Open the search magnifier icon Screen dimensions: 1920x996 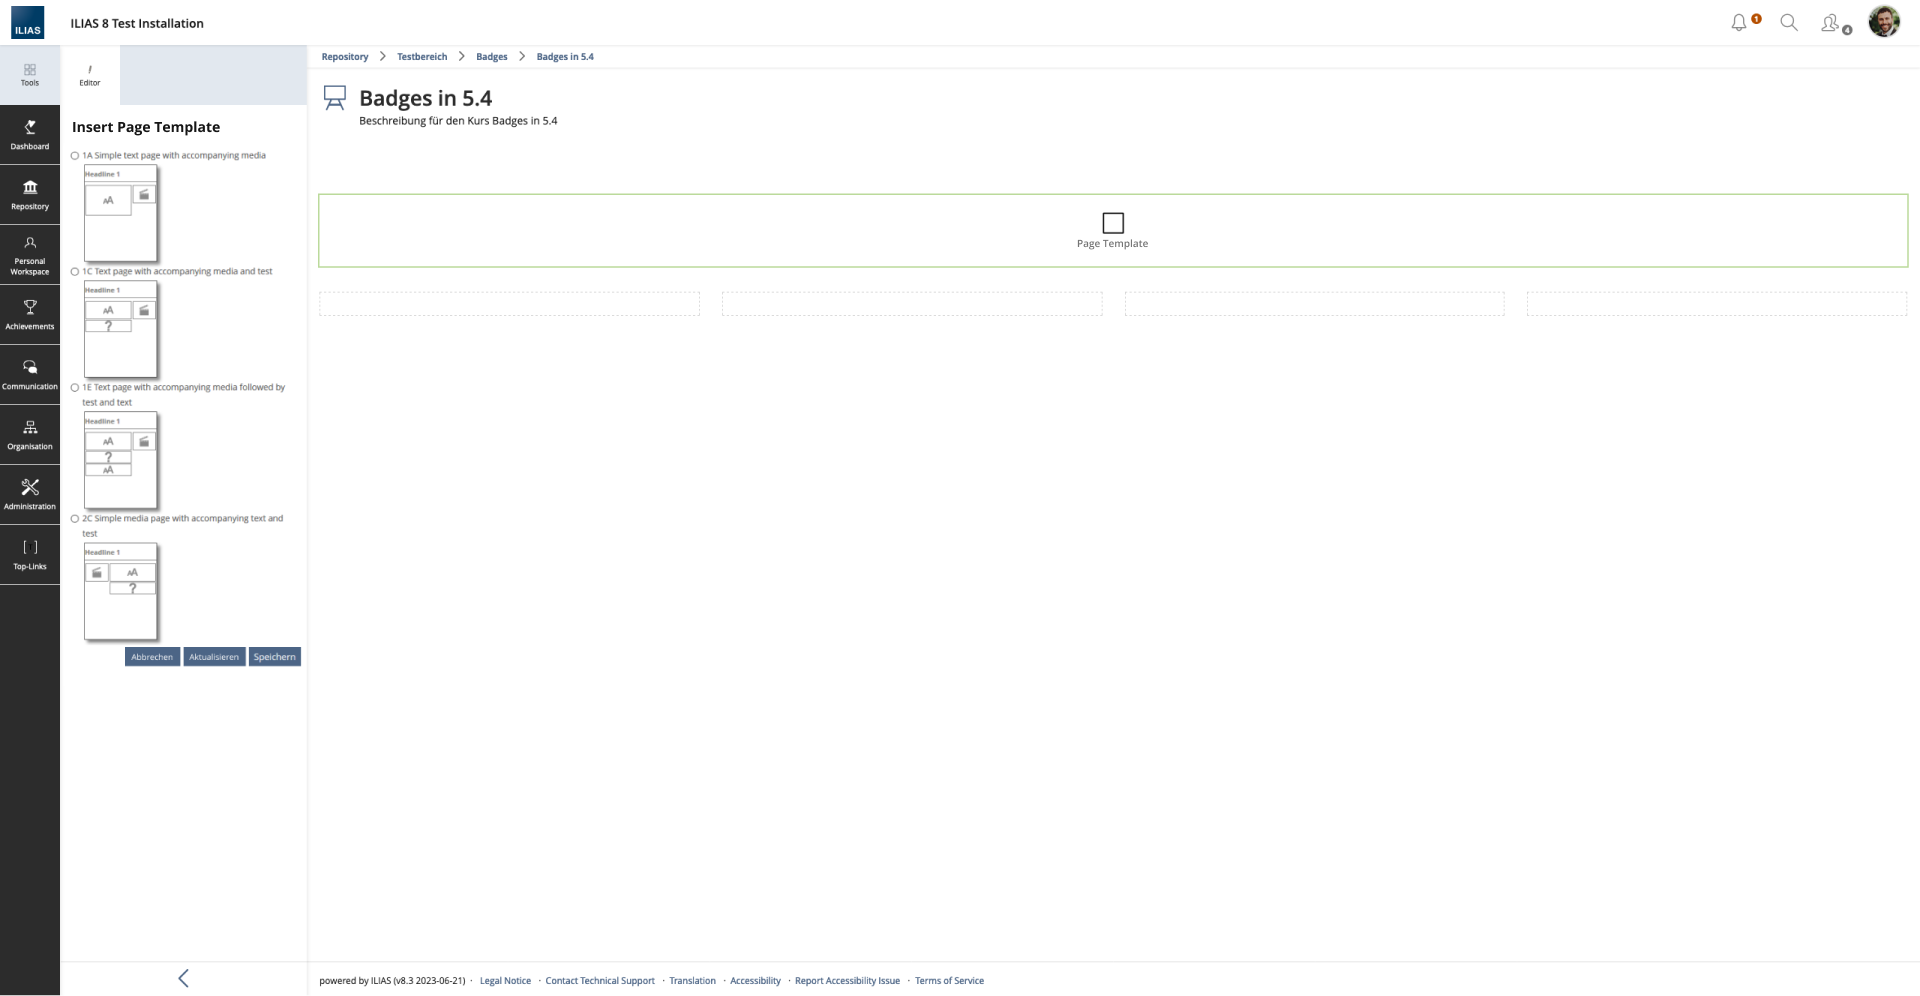(x=1789, y=23)
